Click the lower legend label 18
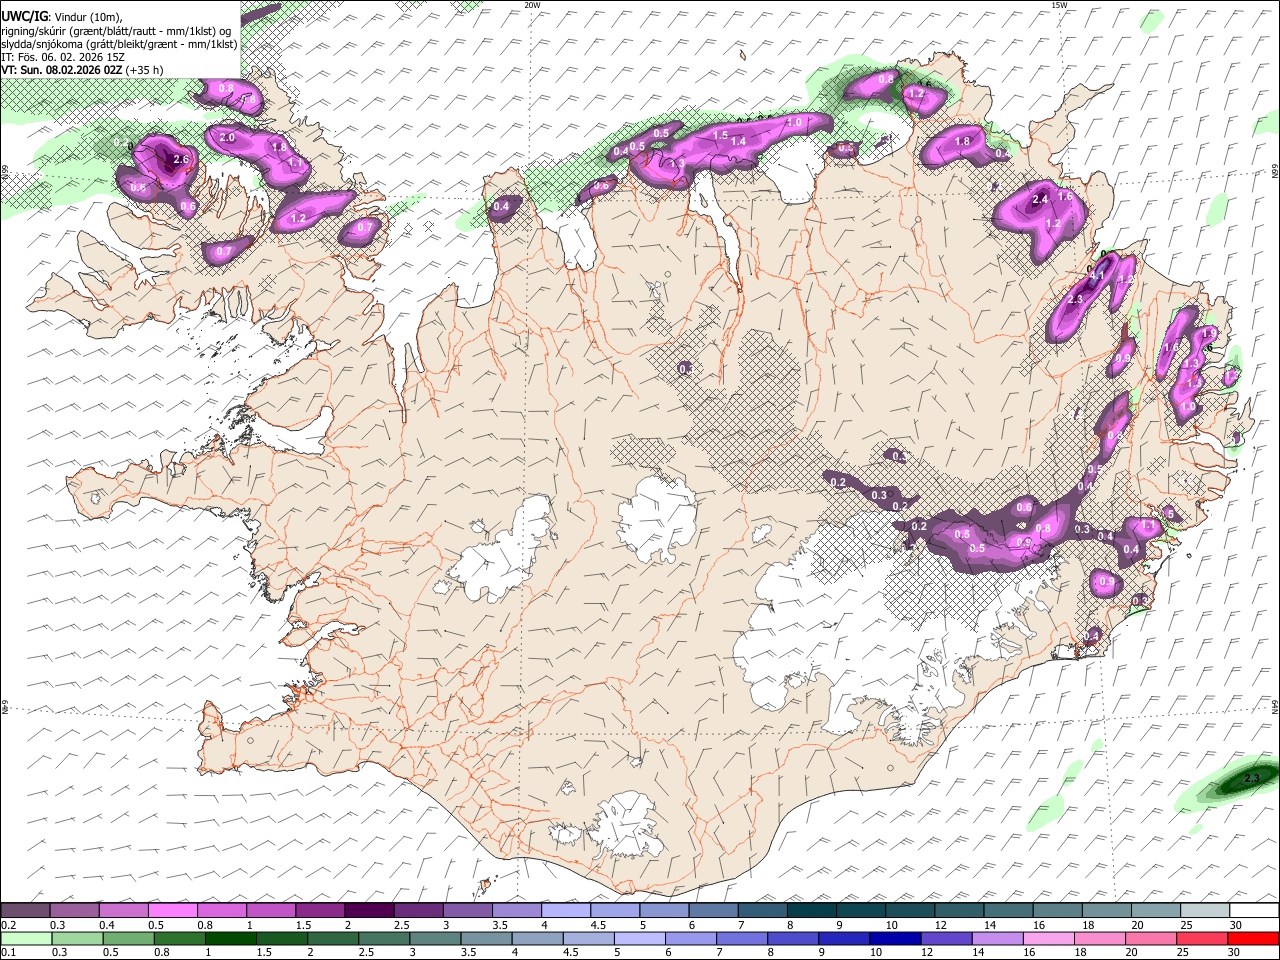1280x960 pixels. point(1081,953)
